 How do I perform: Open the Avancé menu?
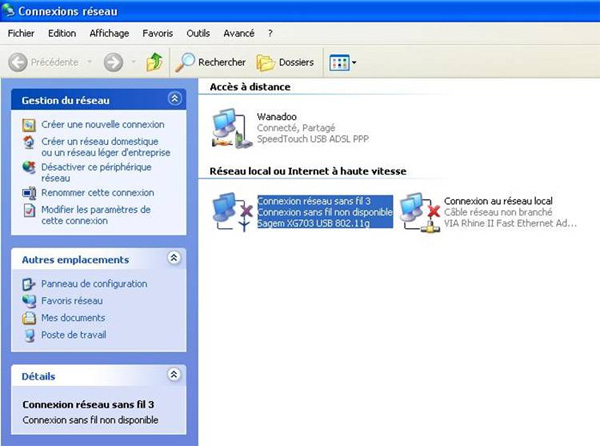pos(239,34)
